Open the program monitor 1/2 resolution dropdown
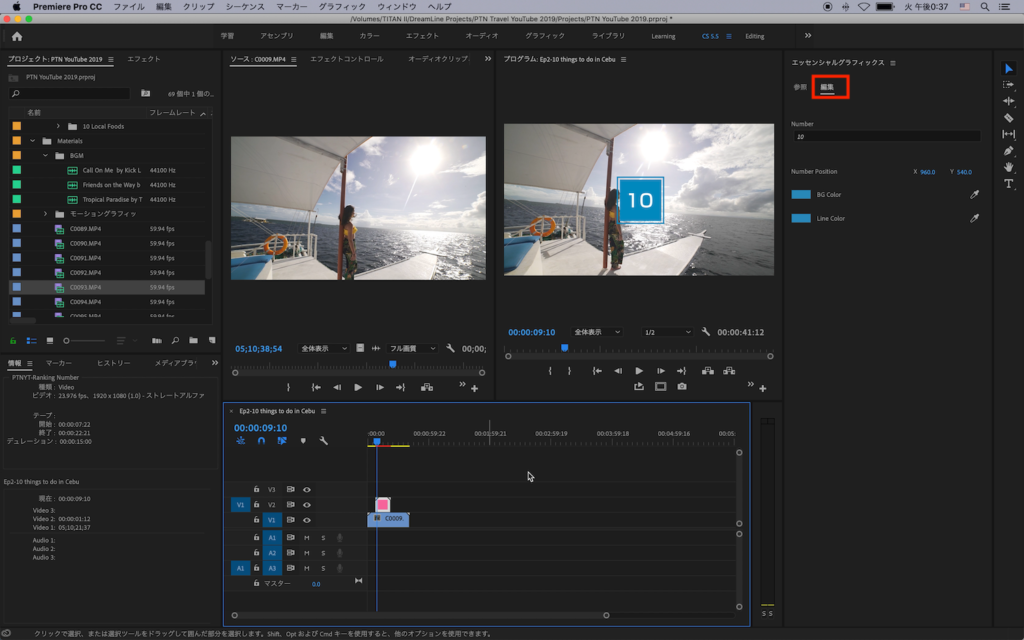Image resolution: width=1024 pixels, height=640 pixels. [x=667, y=332]
